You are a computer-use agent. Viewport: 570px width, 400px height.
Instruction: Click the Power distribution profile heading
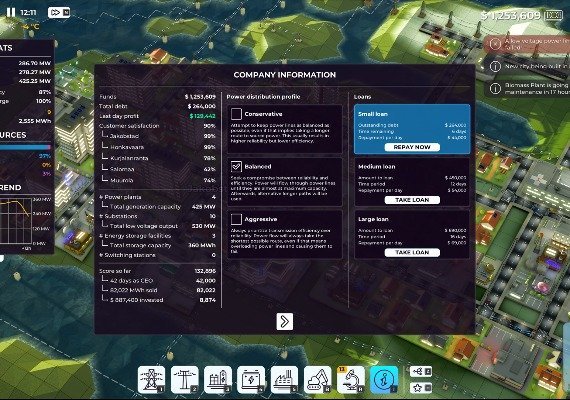[263, 97]
